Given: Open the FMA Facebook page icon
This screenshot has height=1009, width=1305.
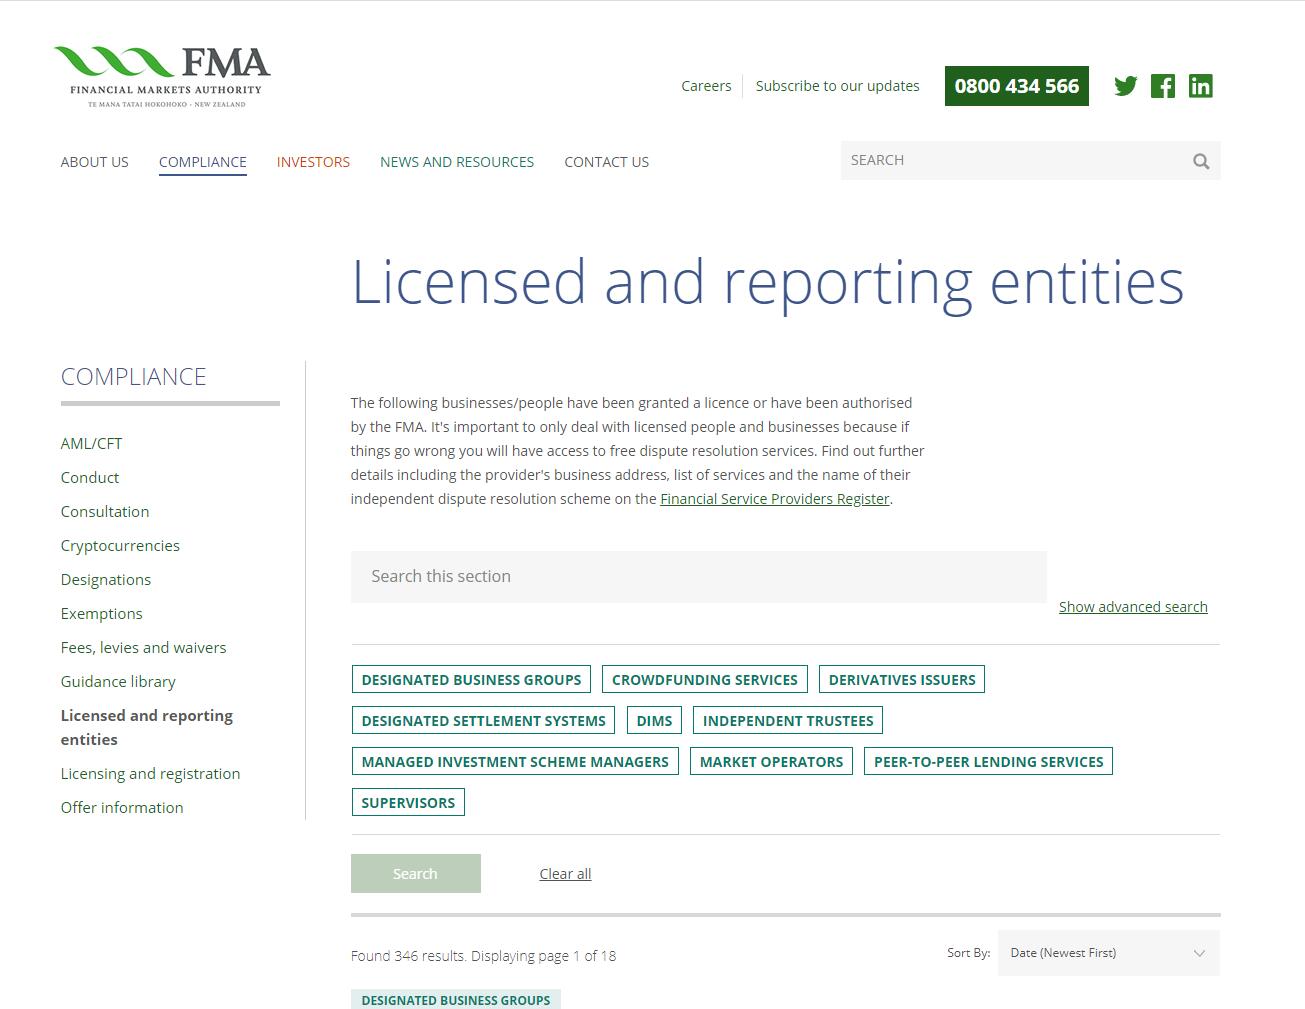Looking at the screenshot, I should click(x=1162, y=86).
